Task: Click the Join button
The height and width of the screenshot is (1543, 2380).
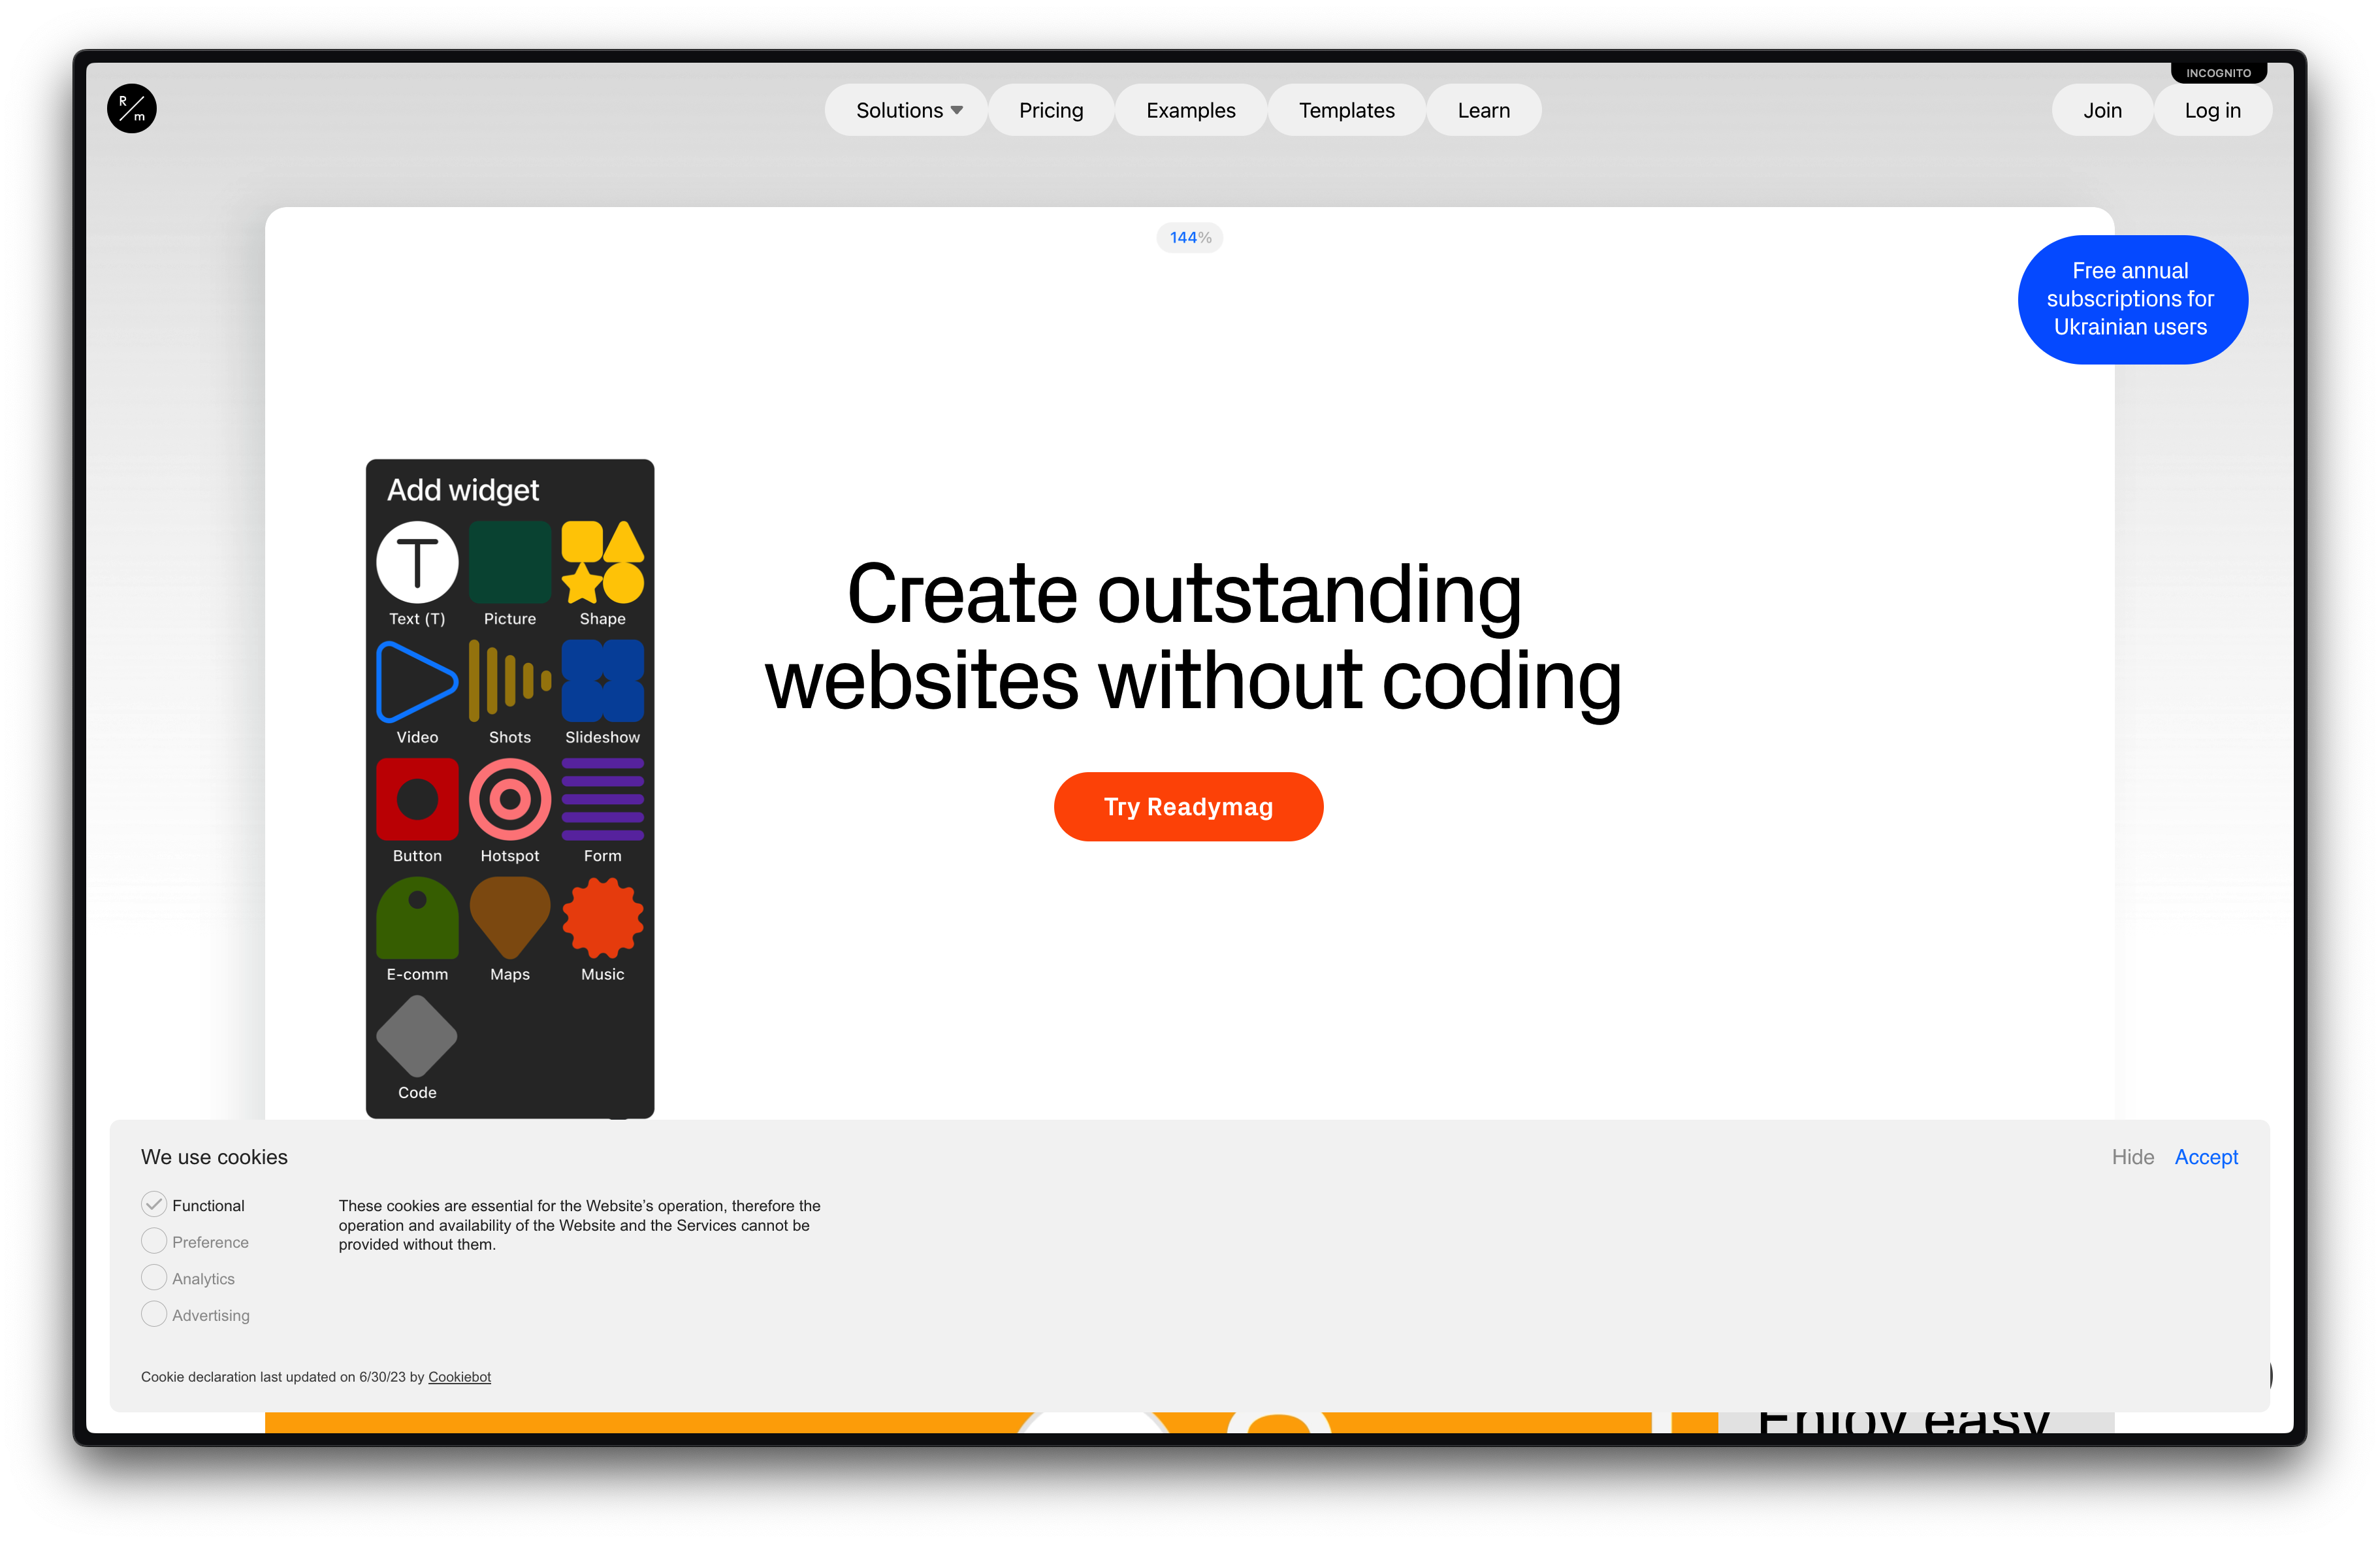Action: click(2102, 110)
